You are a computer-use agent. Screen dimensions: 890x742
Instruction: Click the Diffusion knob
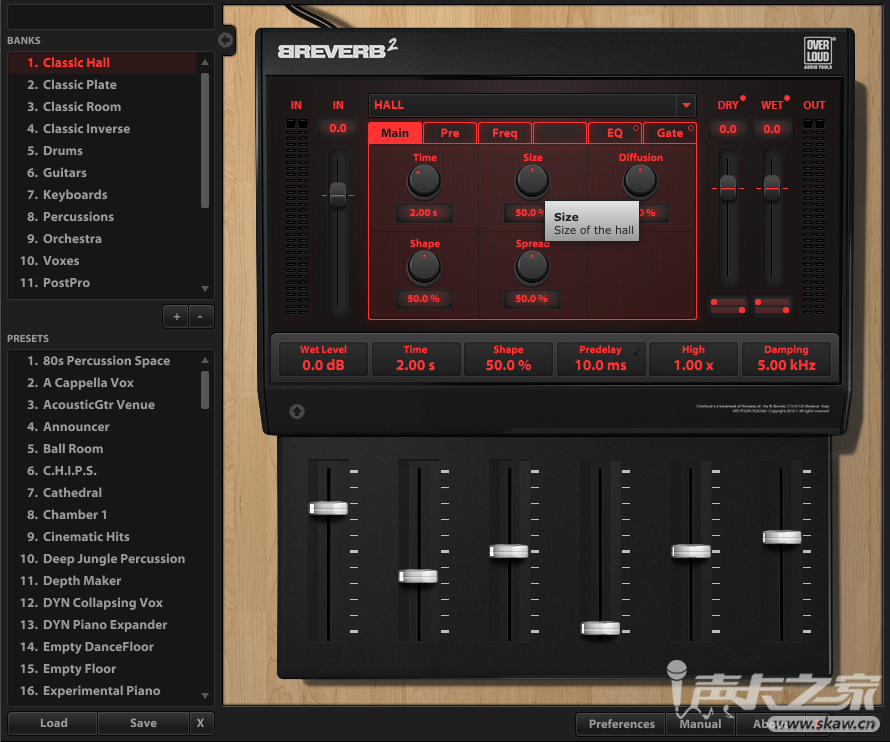(640, 181)
